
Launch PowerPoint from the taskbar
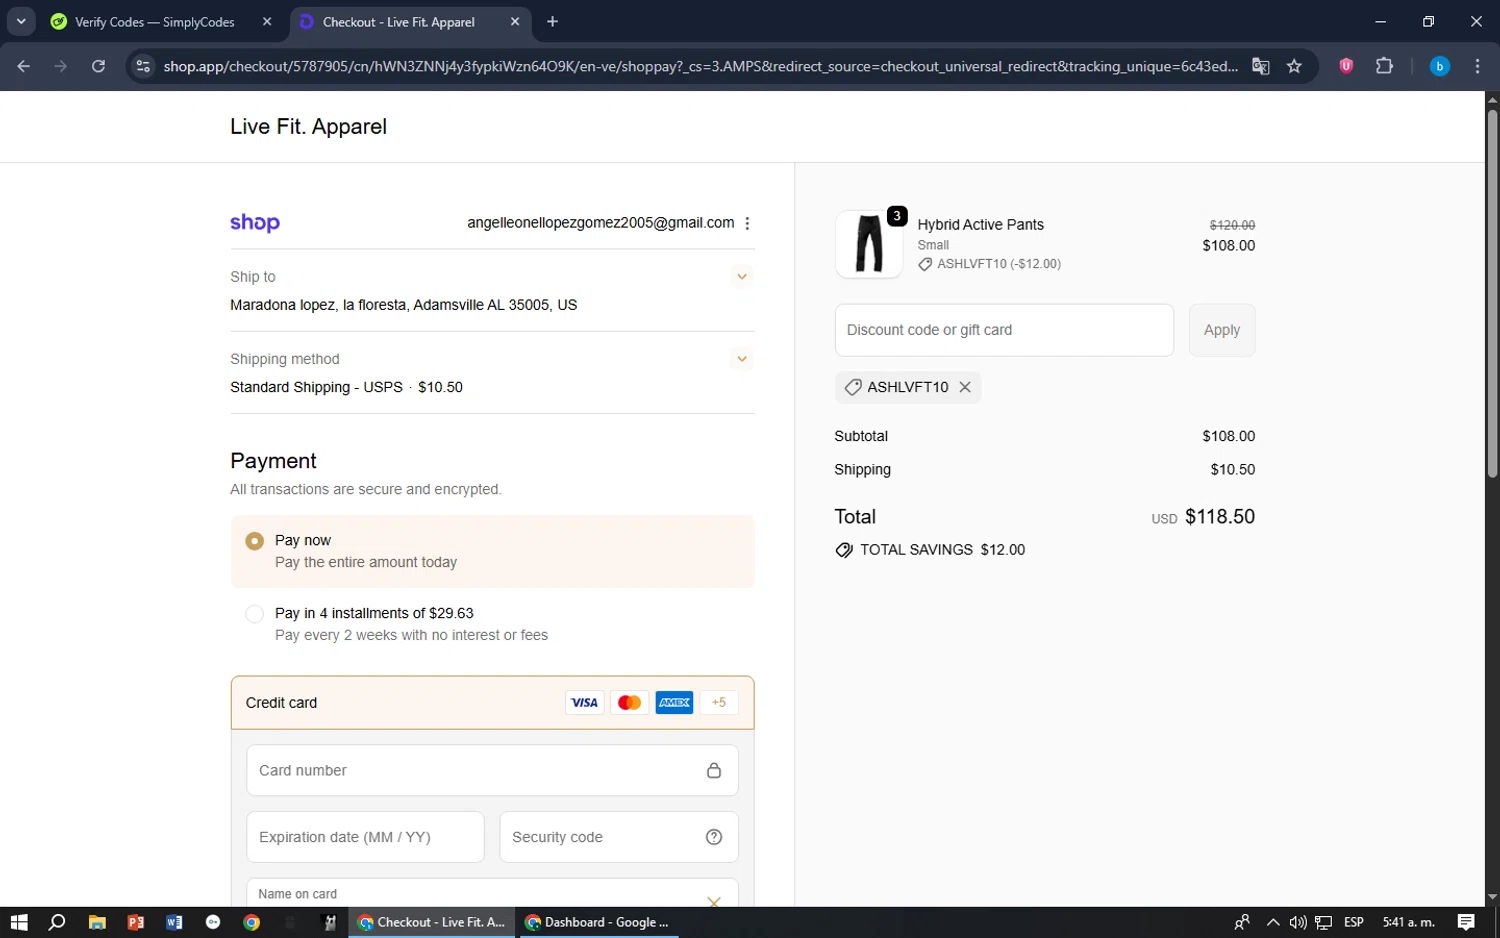(x=136, y=922)
